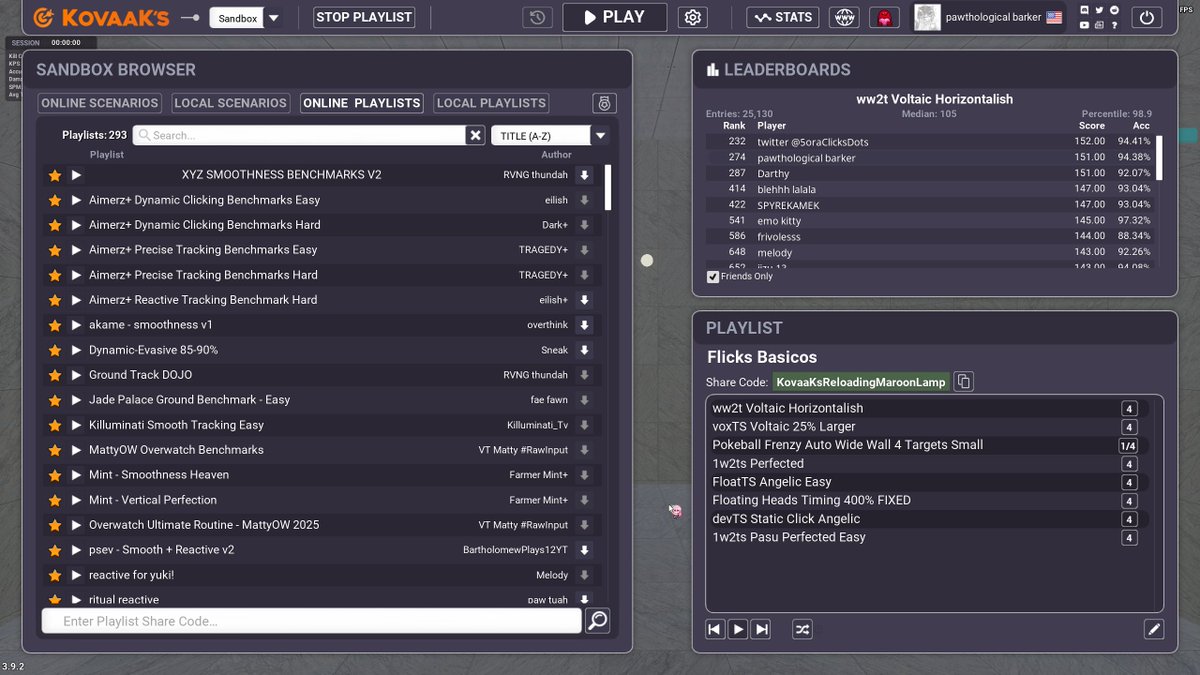Image resolution: width=1200 pixels, height=675 pixels.
Task: Open the Twitter social icon
Action: 1100,10
